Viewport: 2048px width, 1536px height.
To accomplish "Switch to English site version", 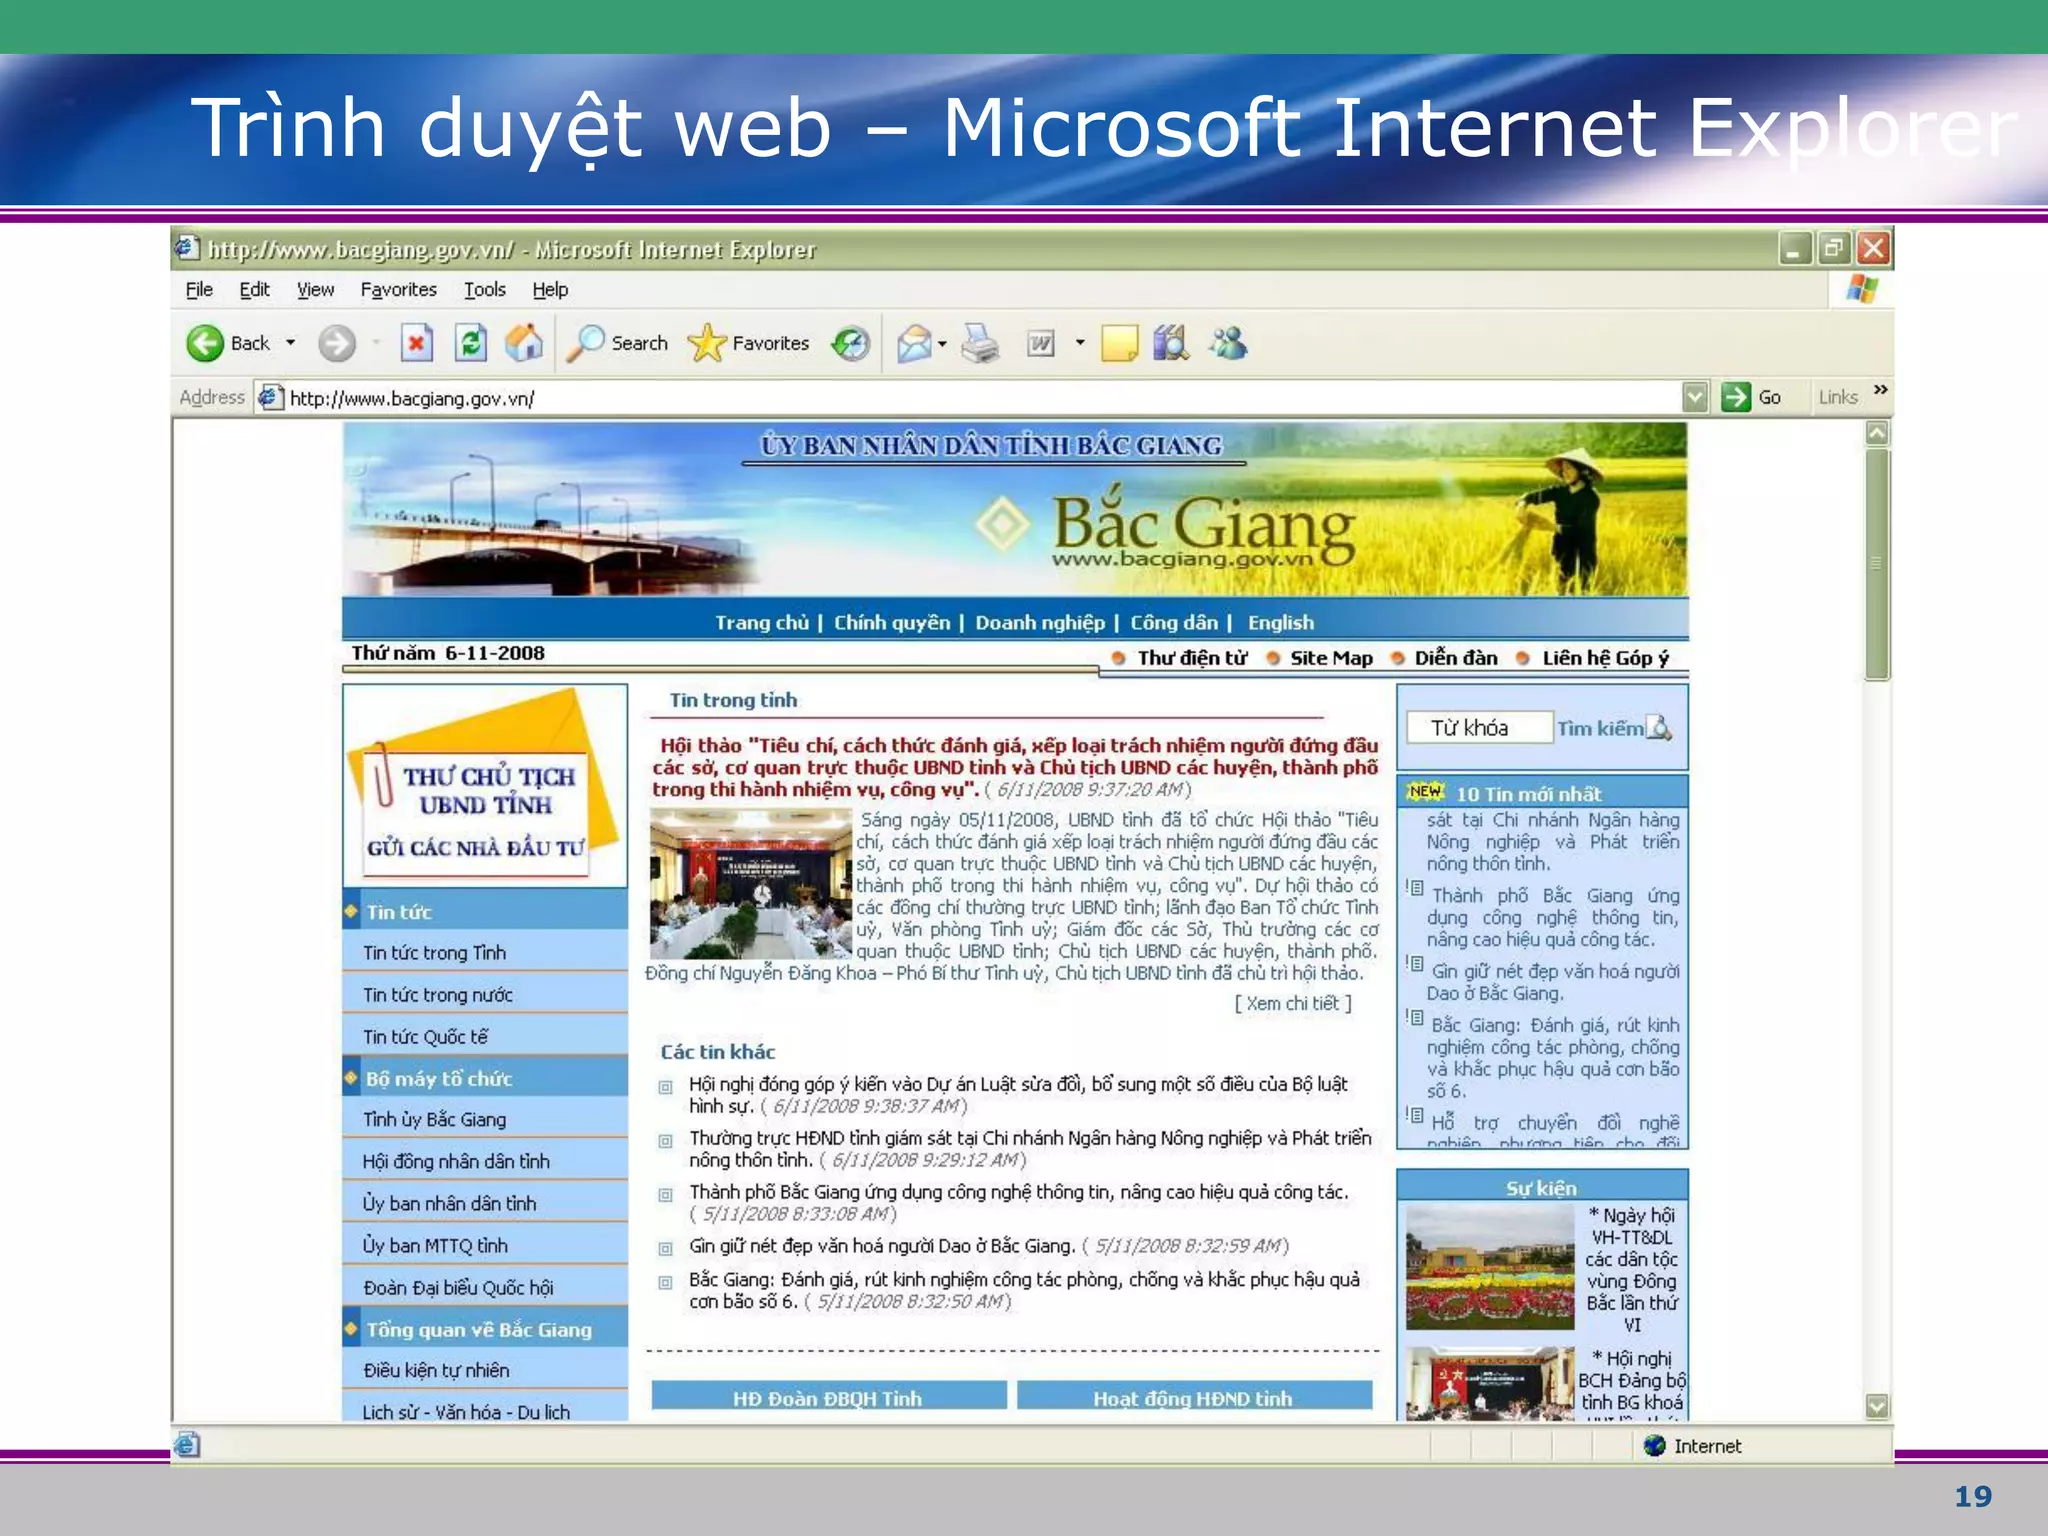I will click(x=1280, y=623).
